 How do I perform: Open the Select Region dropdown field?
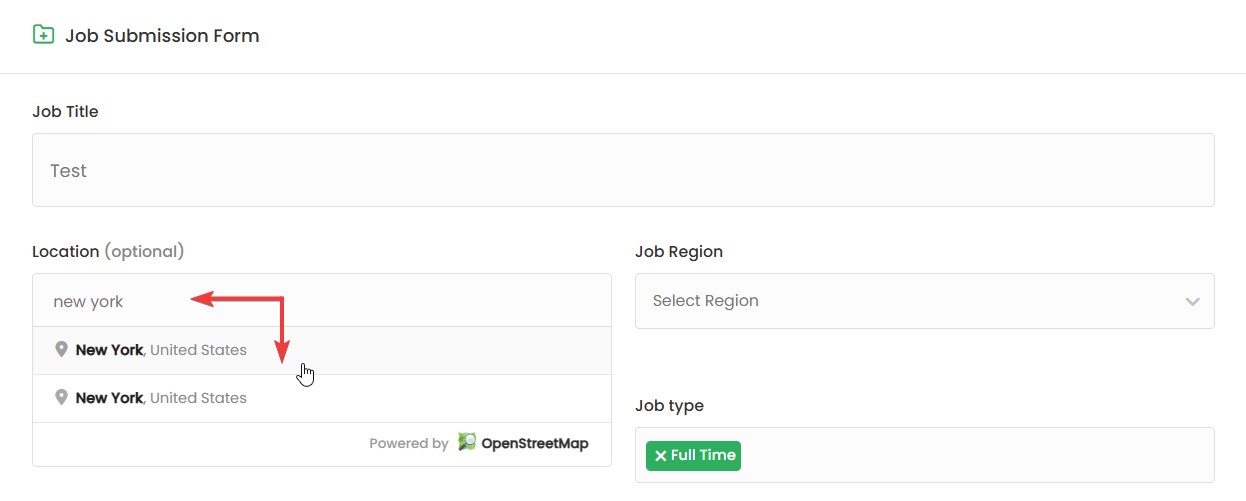click(900, 301)
